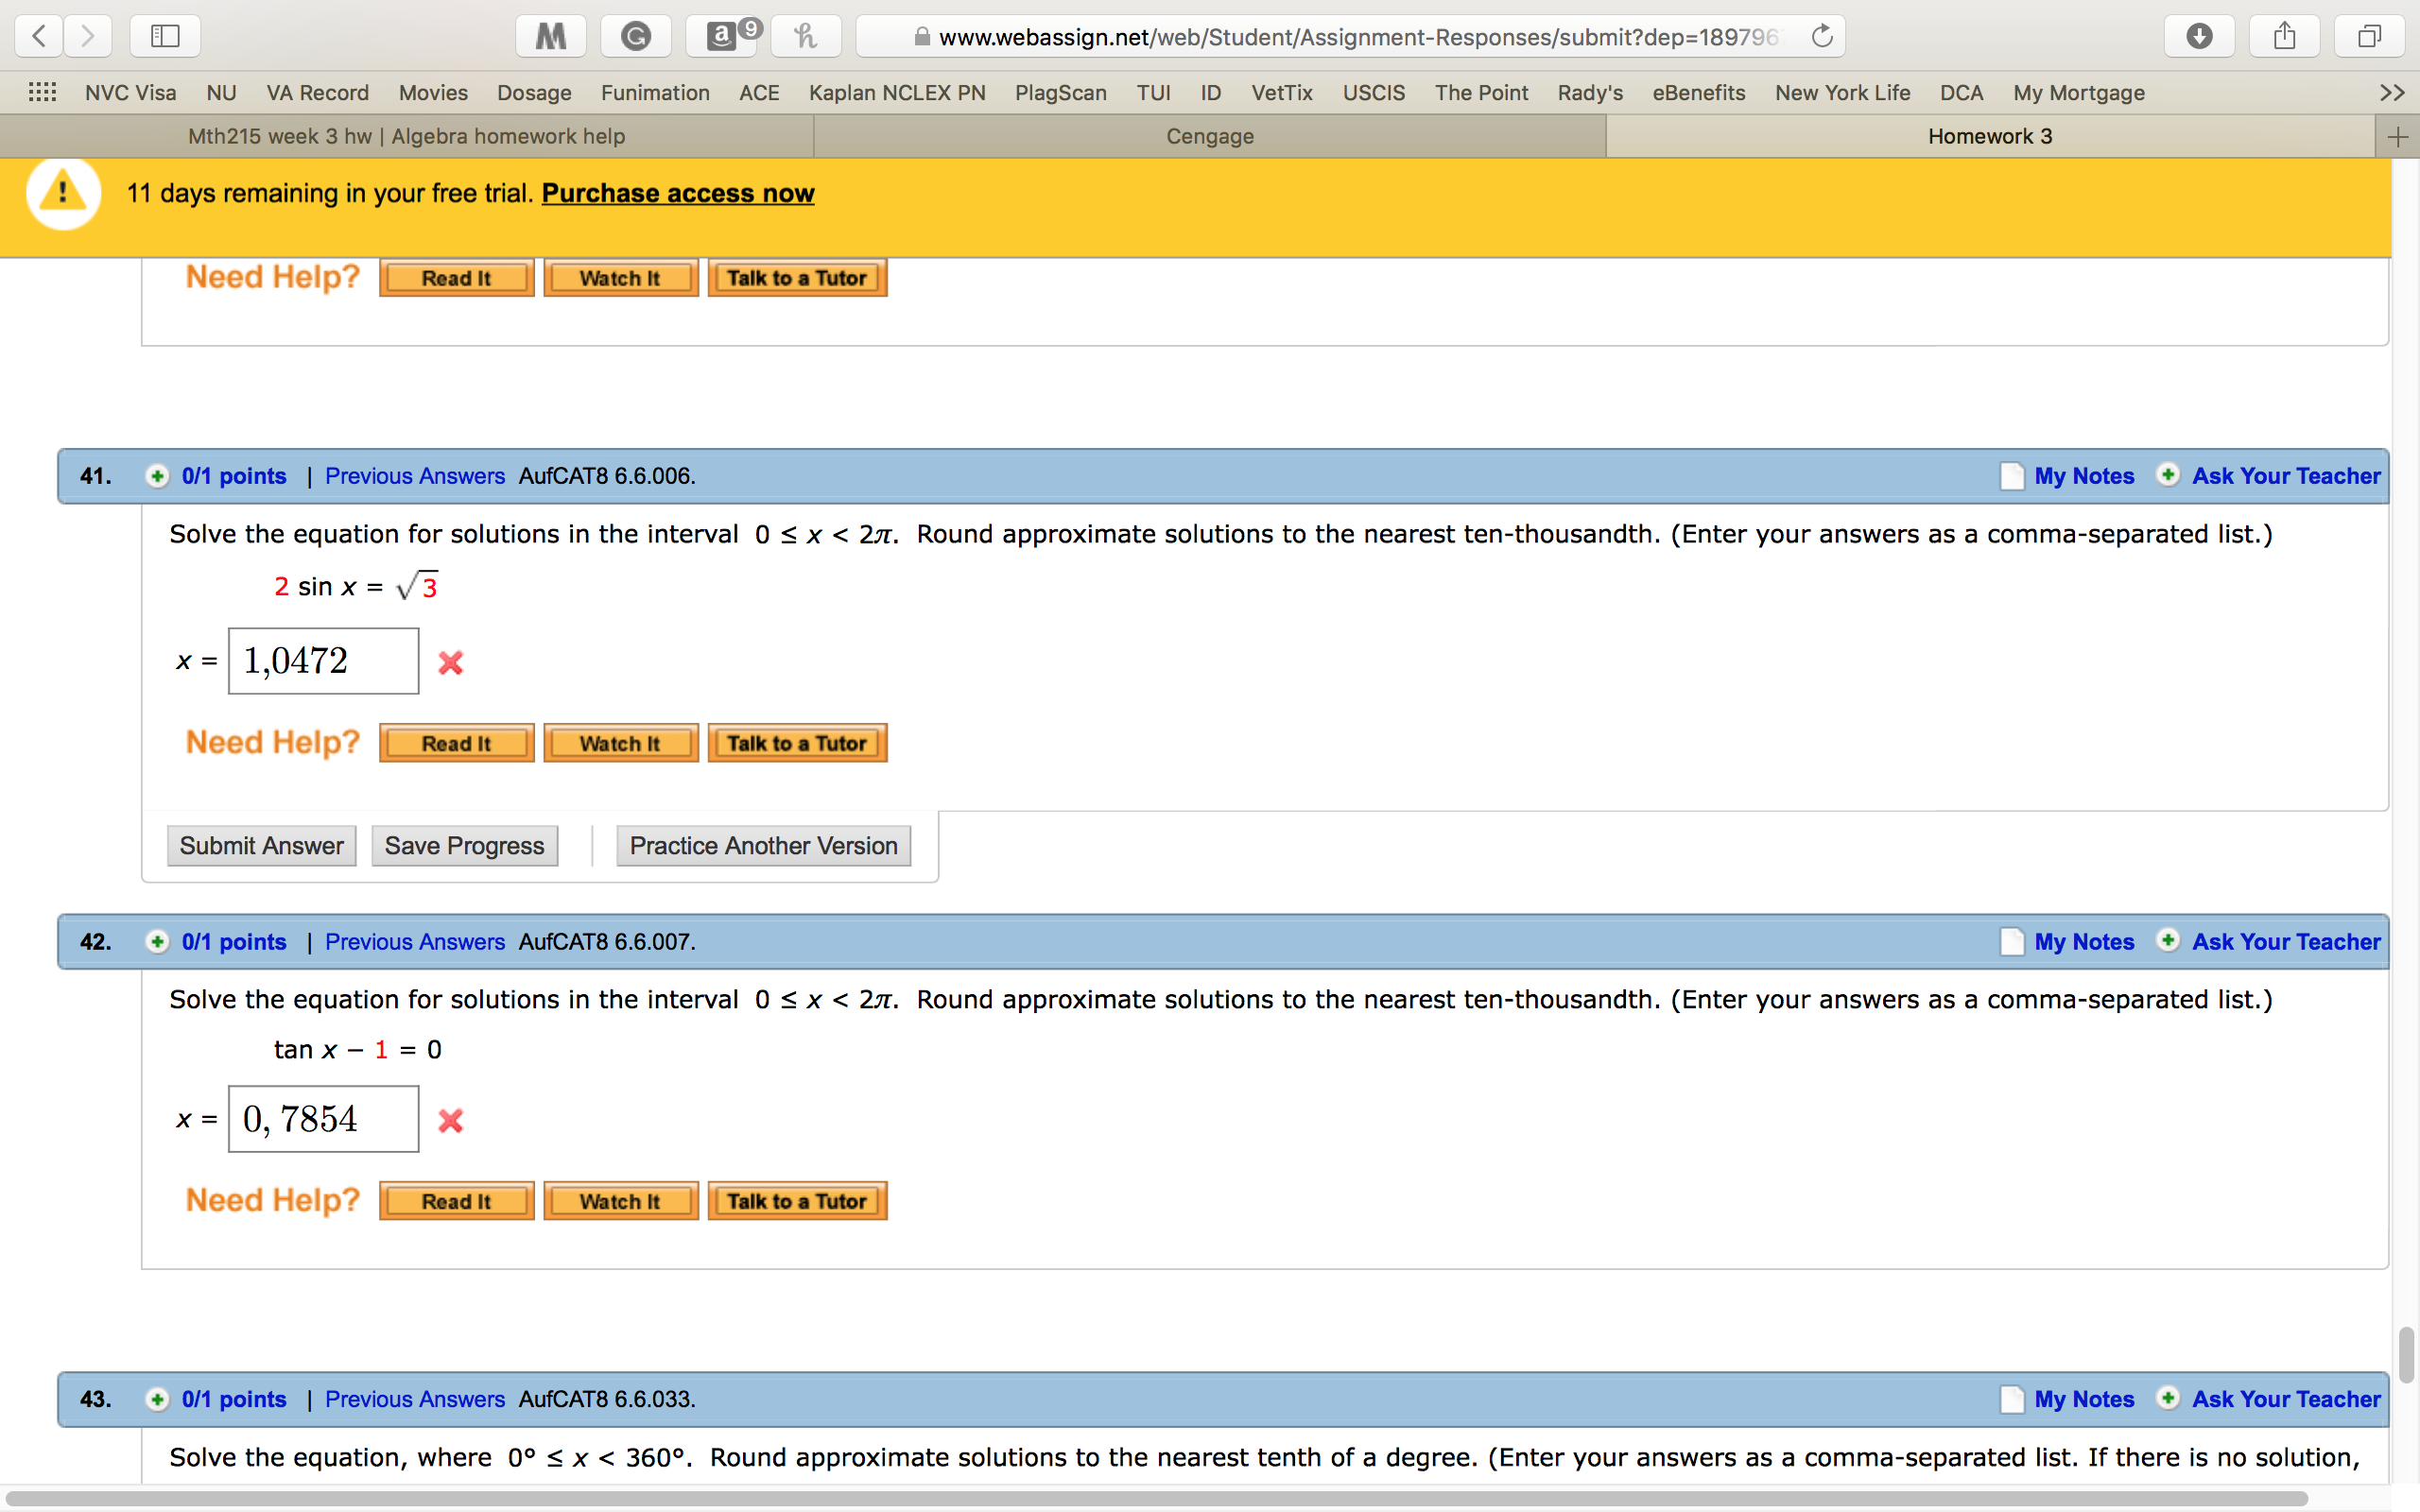Open Previous Answers for question 41

click(x=415, y=476)
